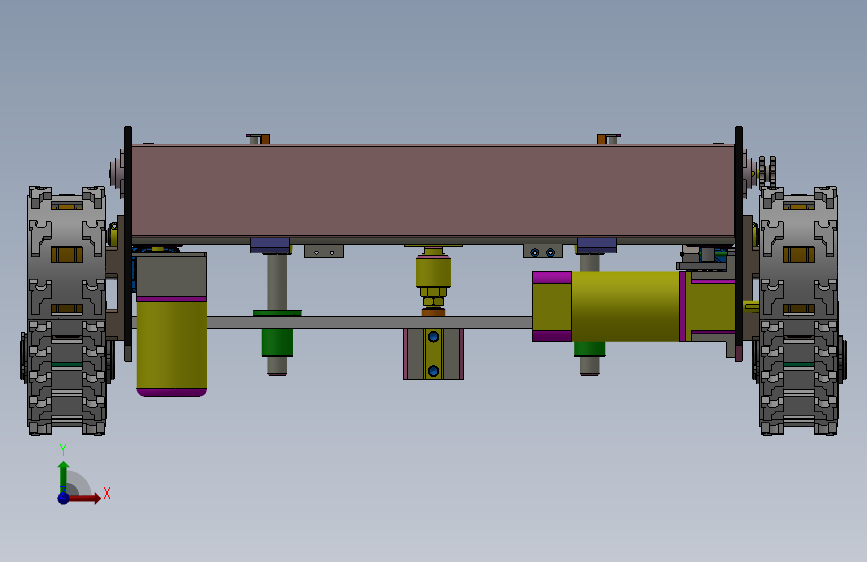Select the magenta end cap on right motor

552,277
